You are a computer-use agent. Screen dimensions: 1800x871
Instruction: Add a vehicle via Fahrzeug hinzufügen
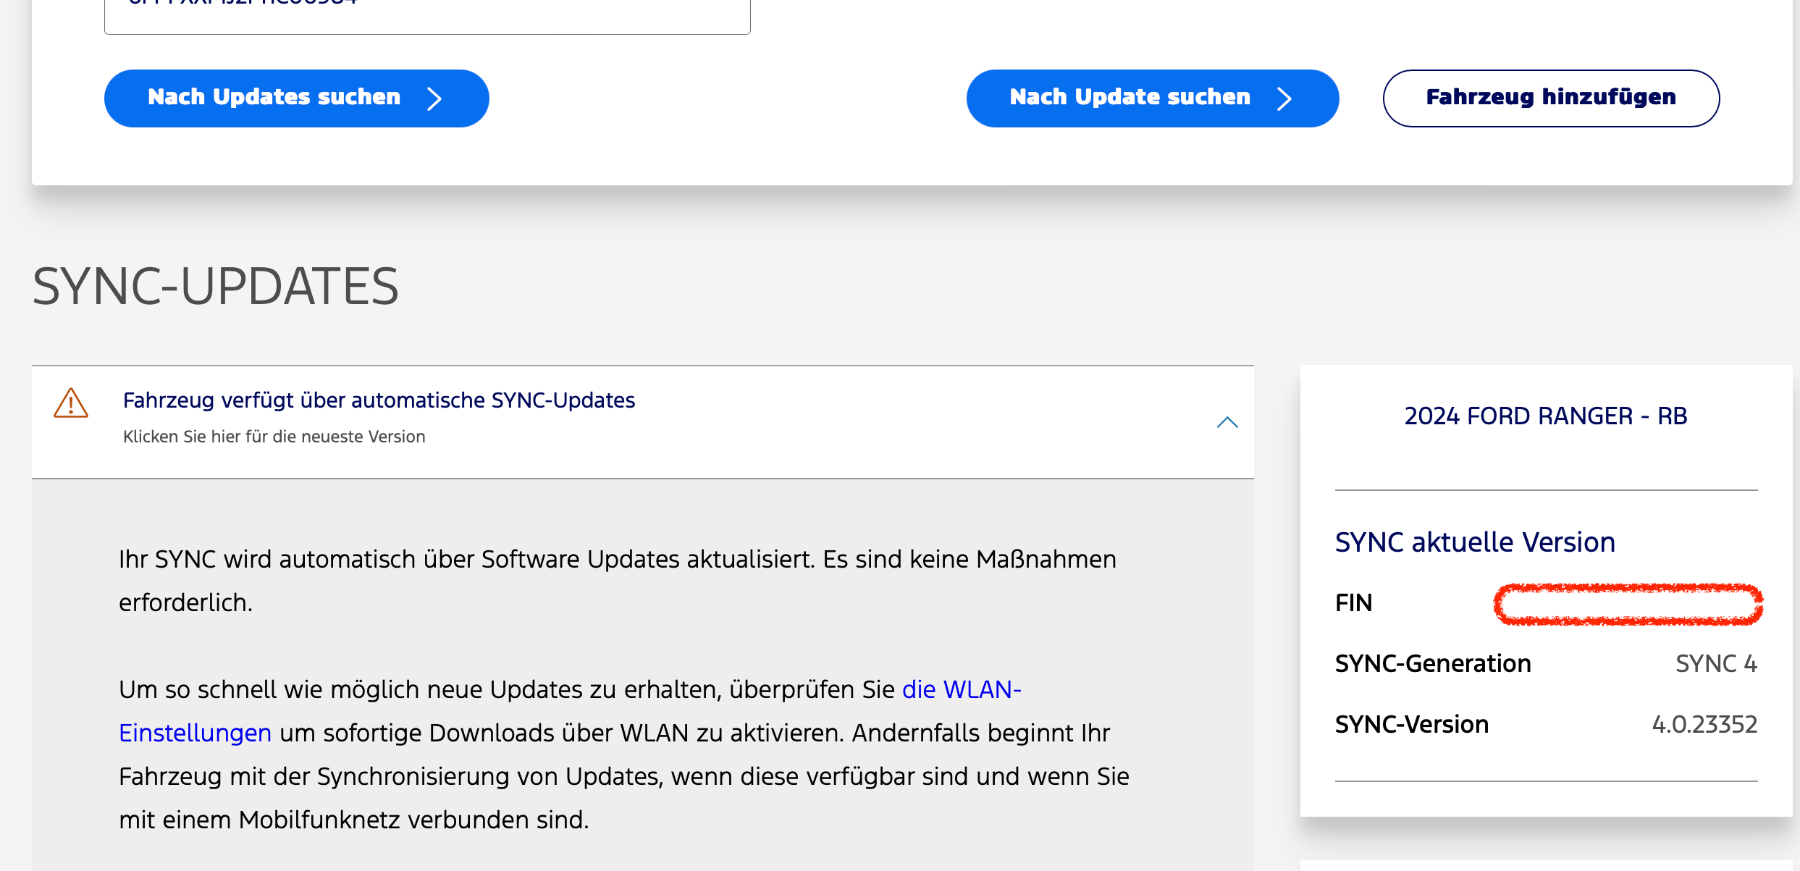(1551, 98)
